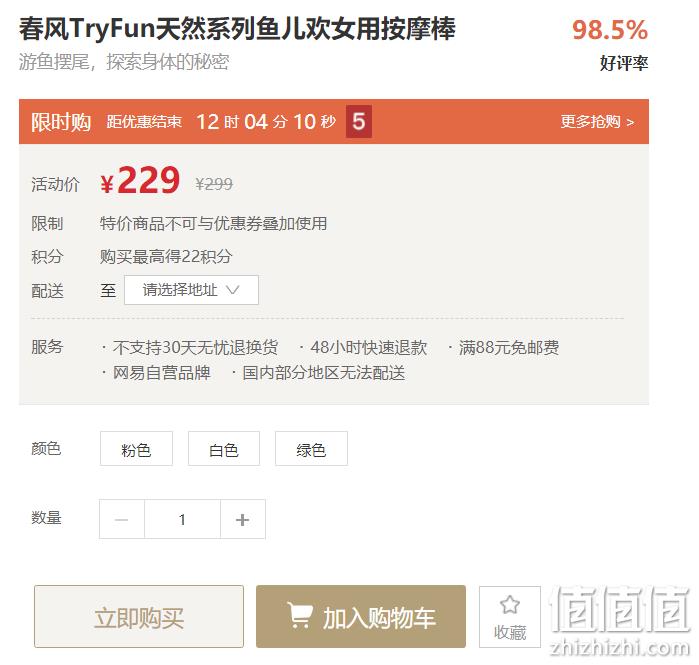Image resolution: width=699 pixels, height=665 pixels.
Task: Select the 白色 color option
Action: 224,449
